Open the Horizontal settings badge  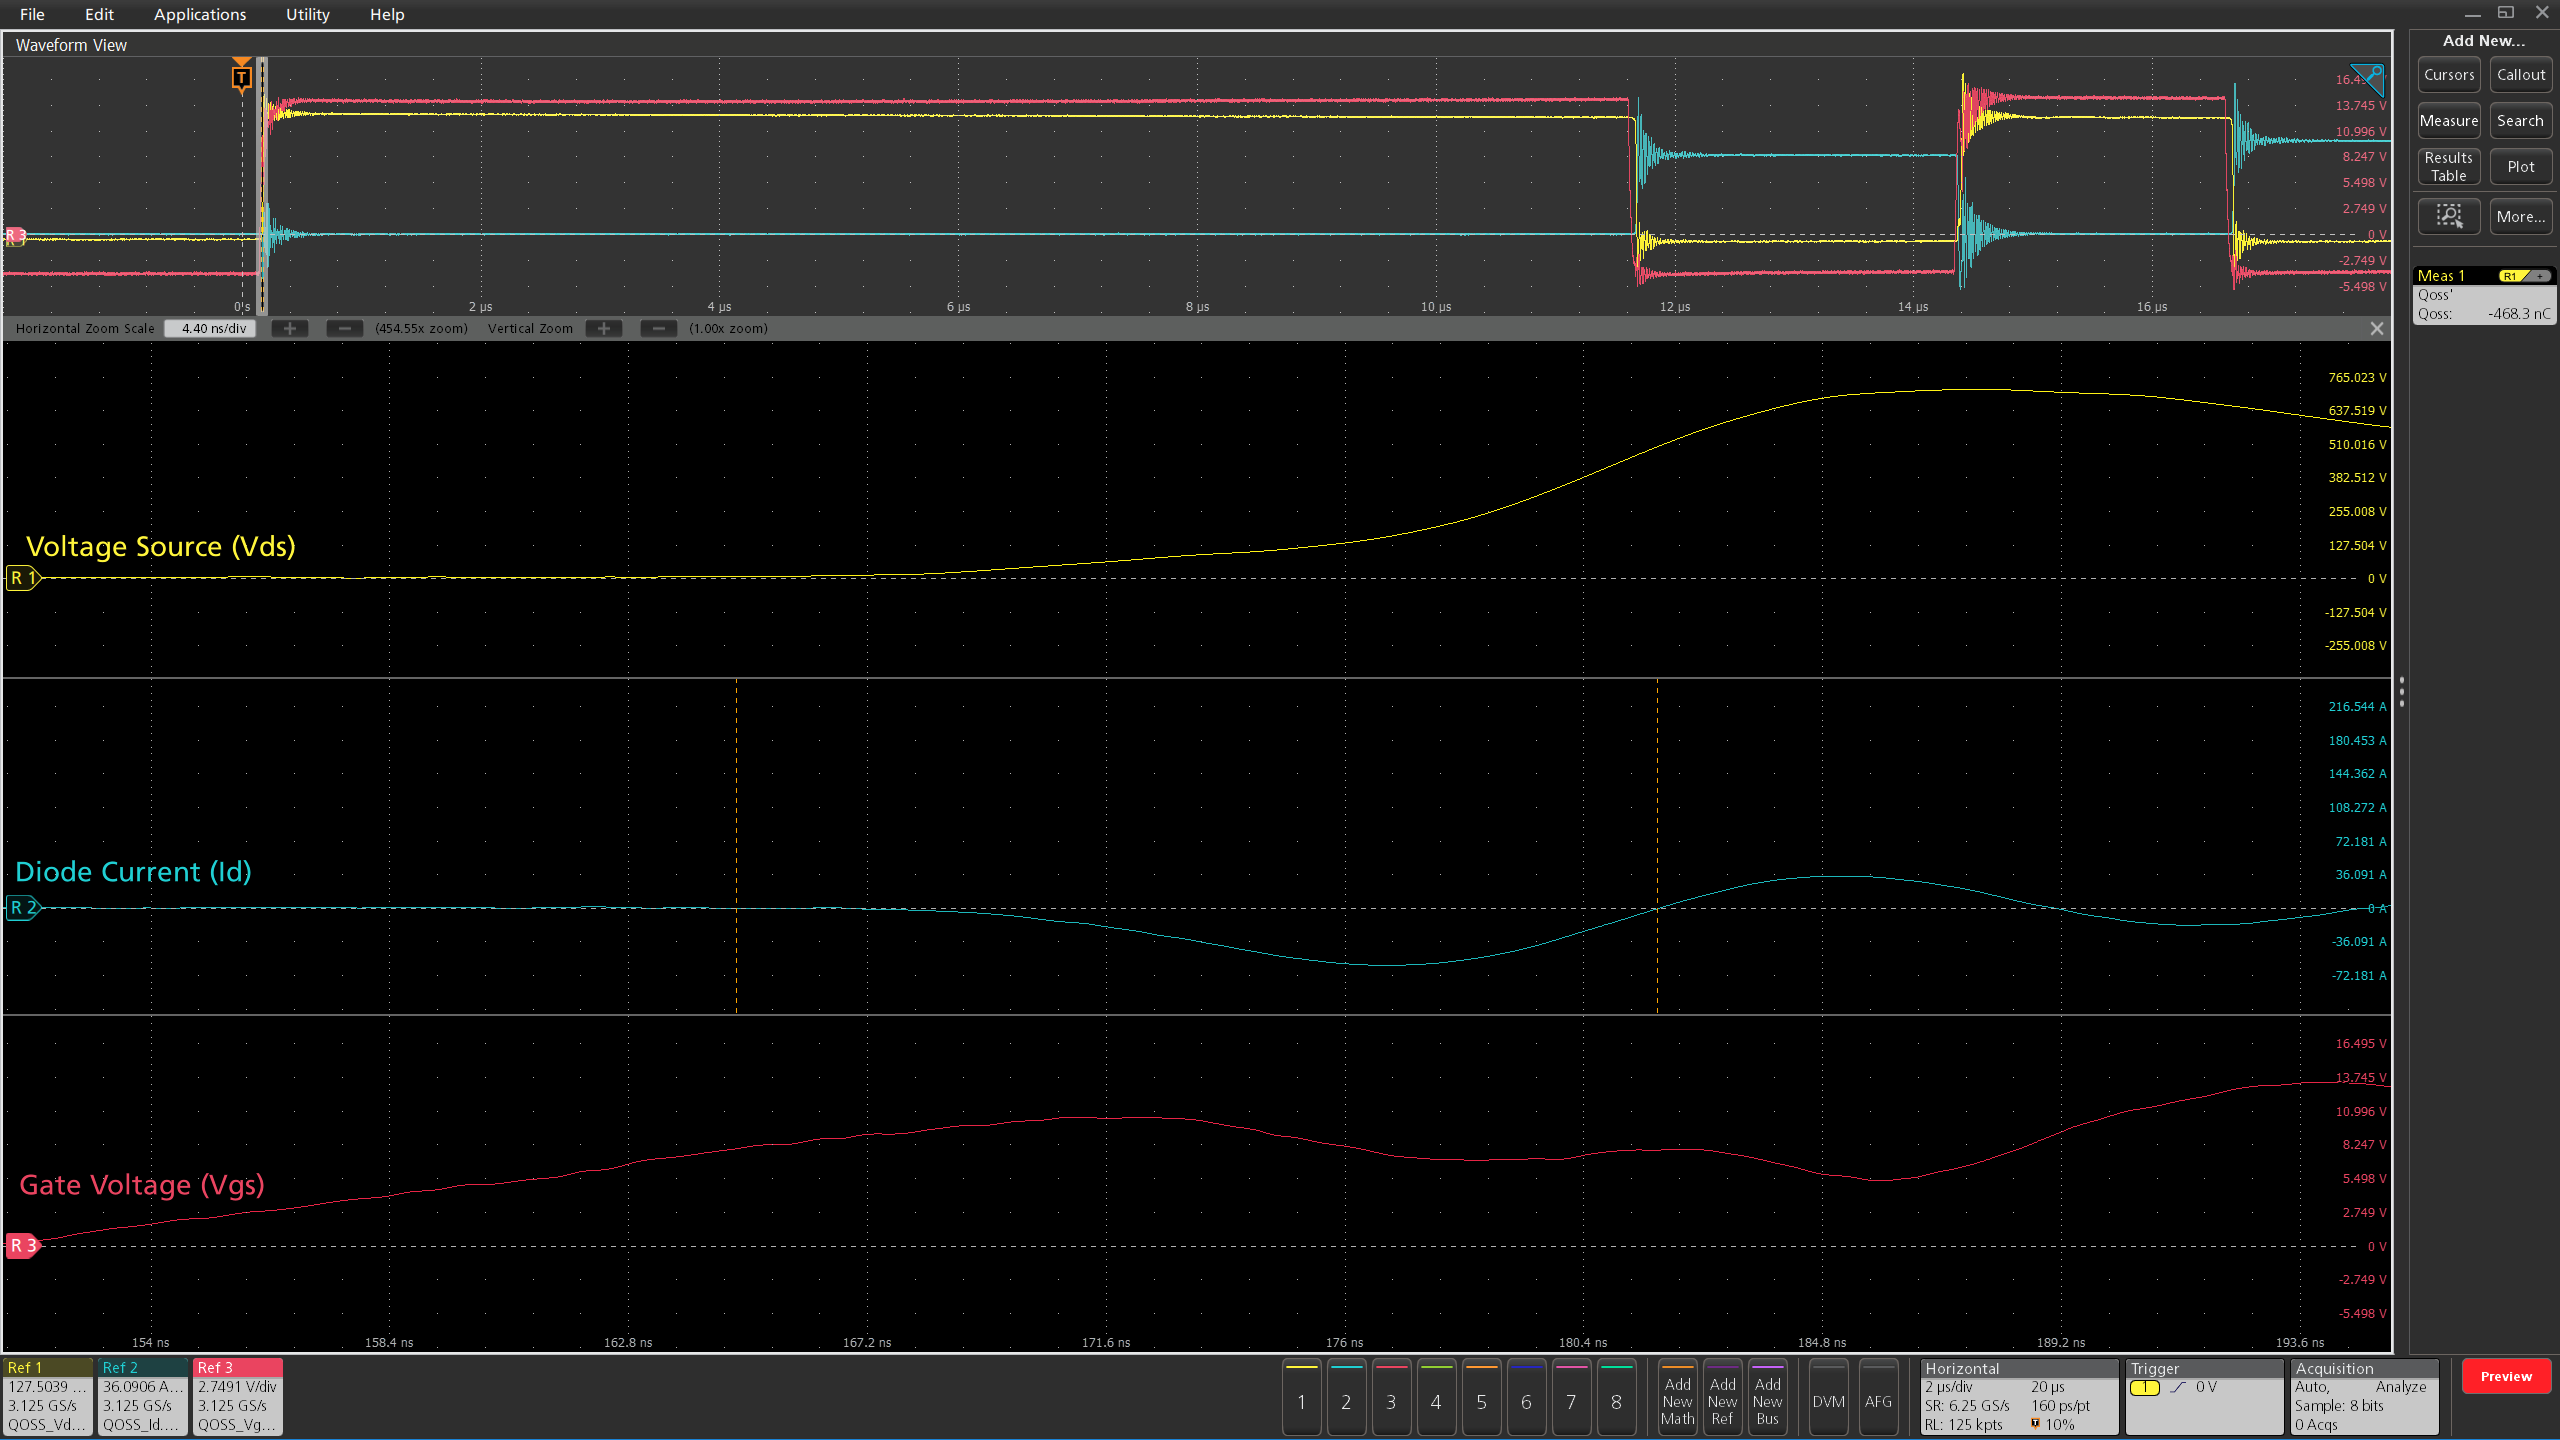tap(2018, 1396)
